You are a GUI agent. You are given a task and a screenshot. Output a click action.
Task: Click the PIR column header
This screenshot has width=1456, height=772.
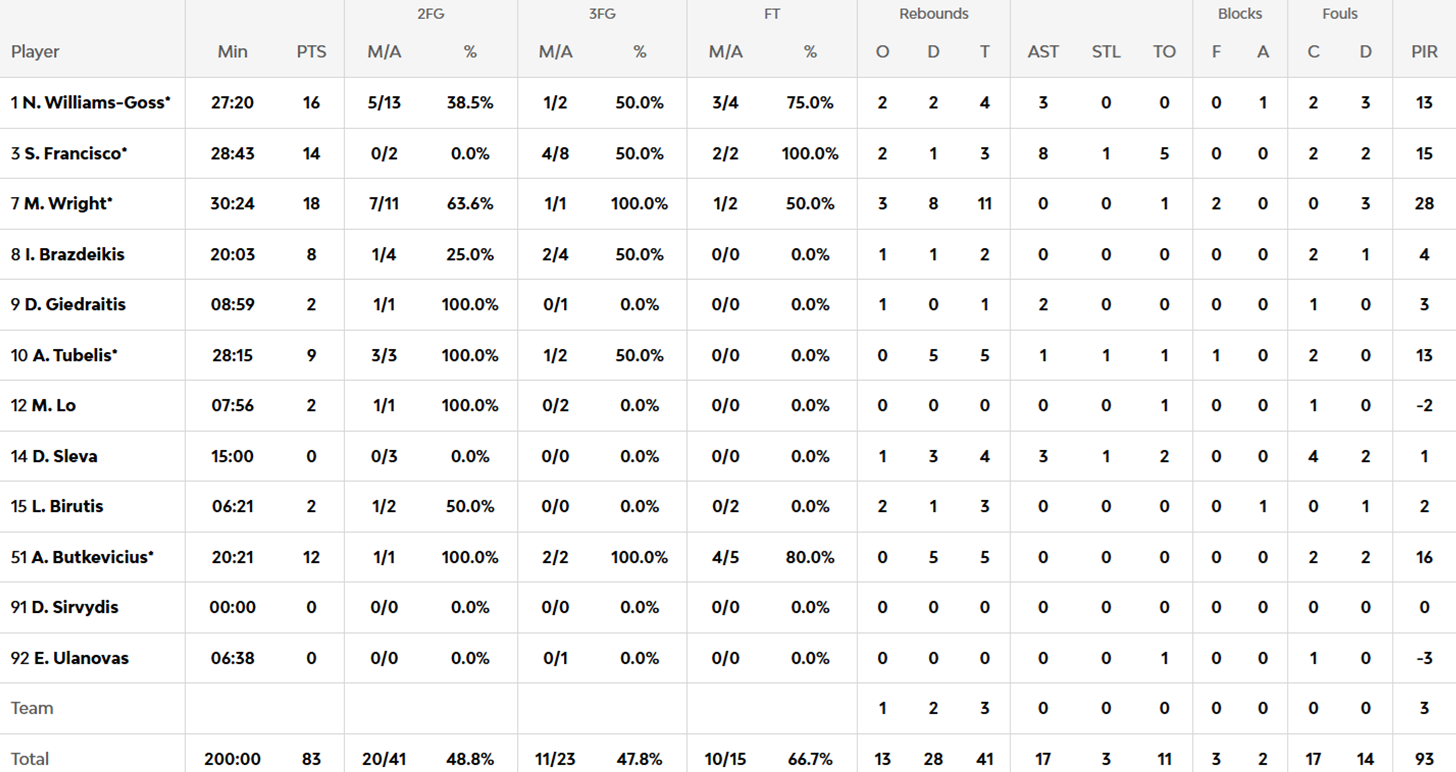point(1424,52)
